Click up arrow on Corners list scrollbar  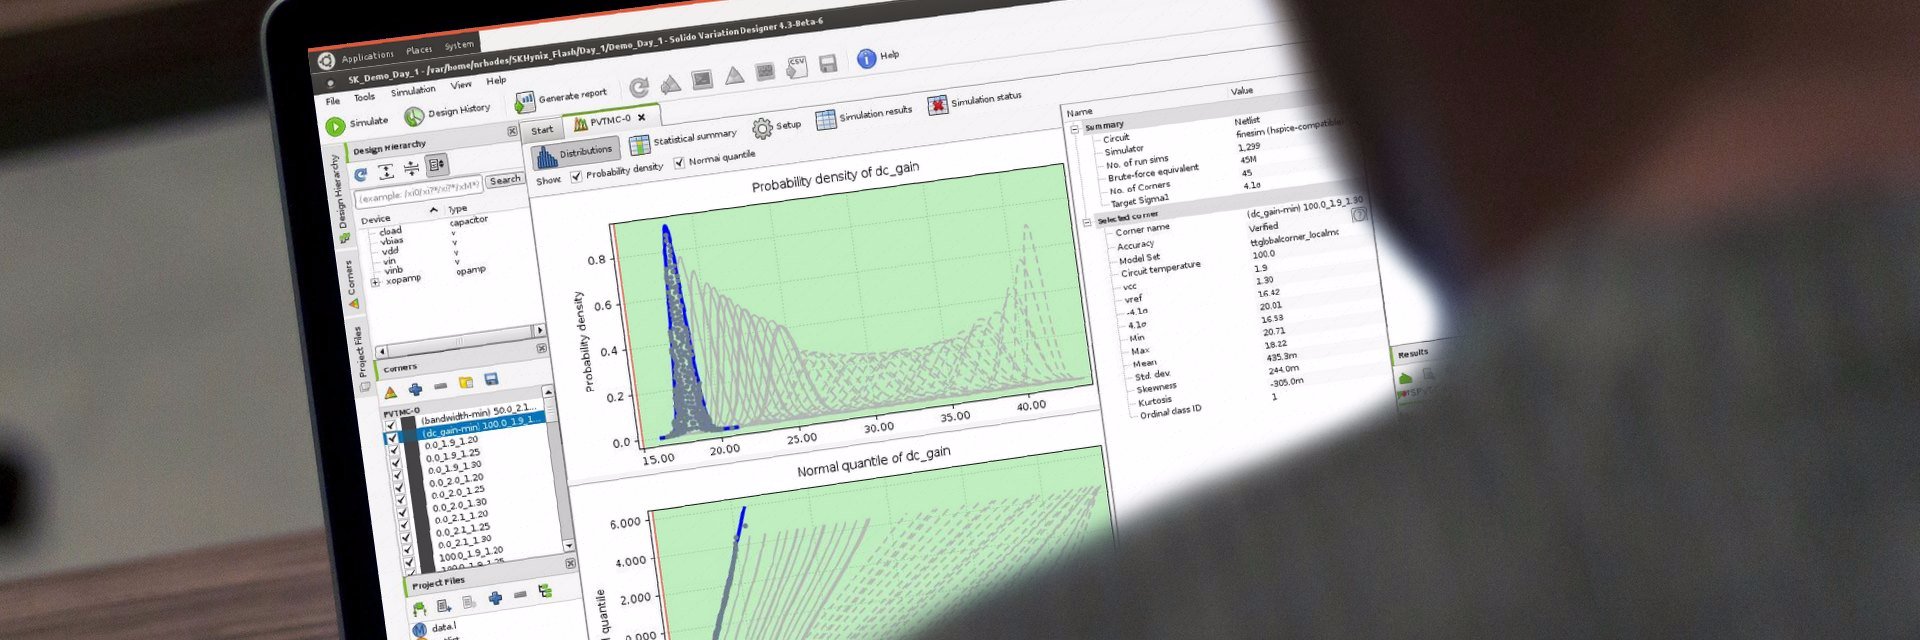coord(548,391)
